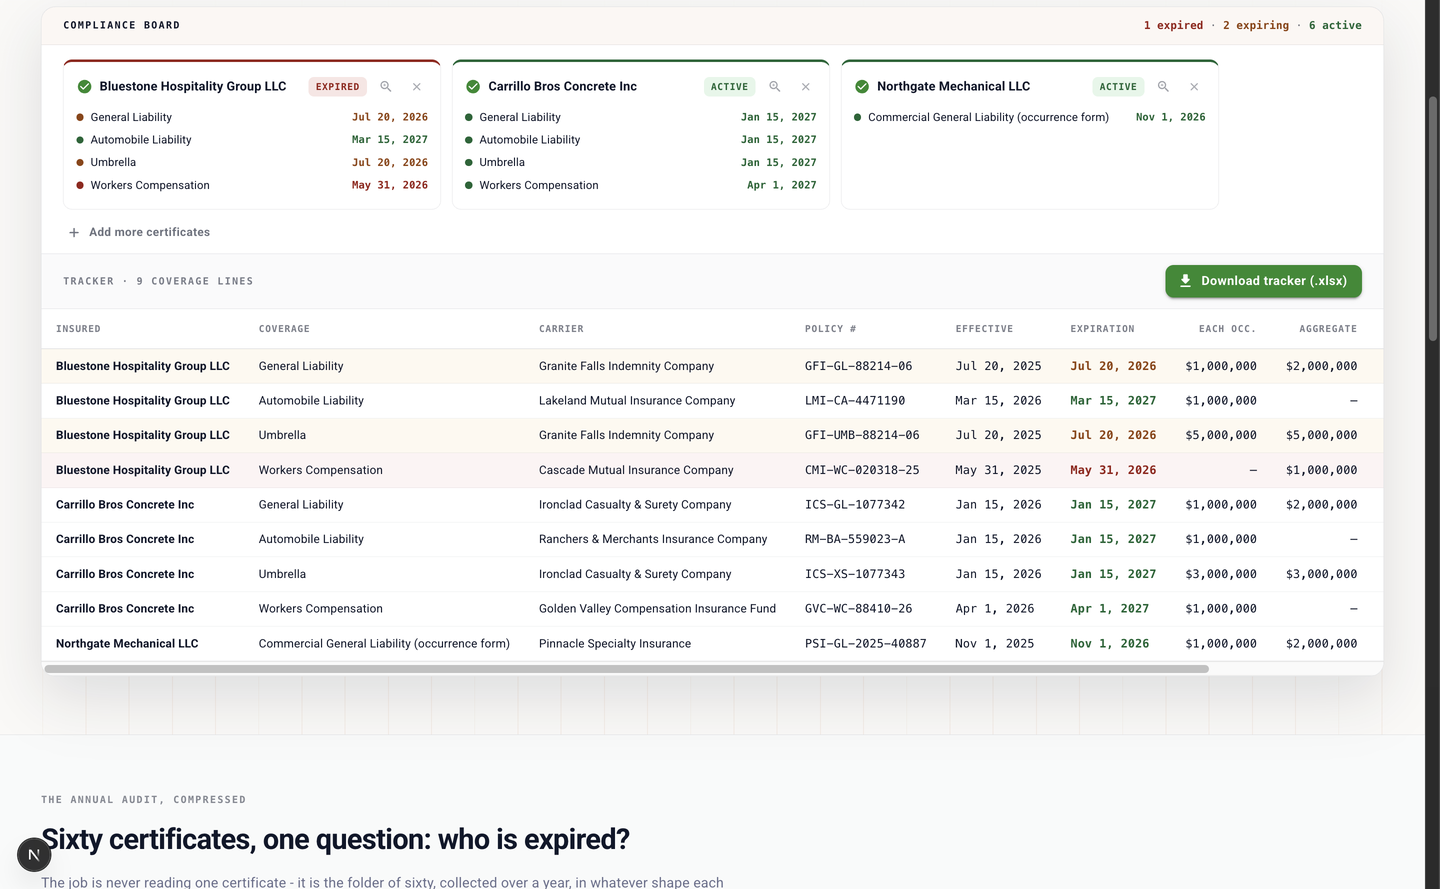
Task: Click TRACKER · 9 COVERAGE LINES label
Action: click(158, 281)
